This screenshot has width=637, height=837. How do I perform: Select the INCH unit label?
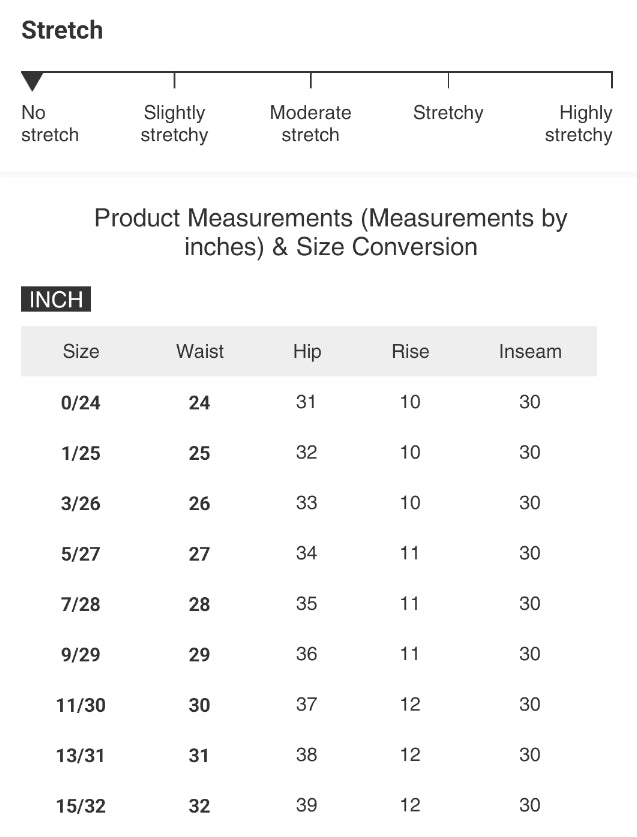pos(56,299)
